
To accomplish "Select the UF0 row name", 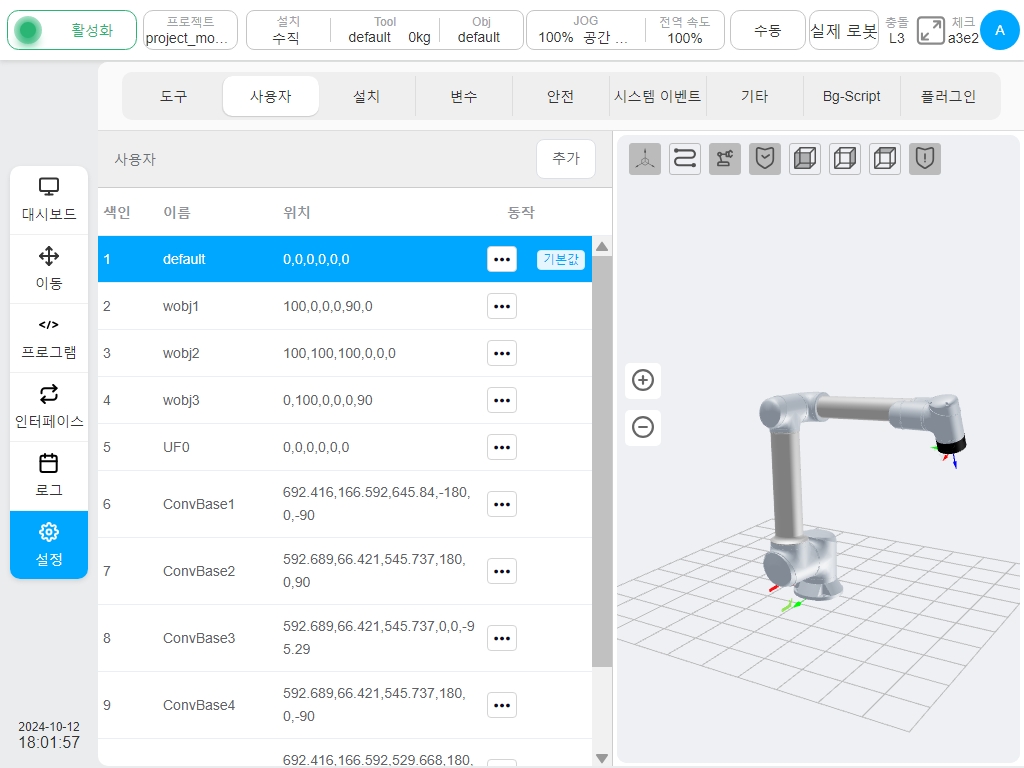I will (x=176, y=447).
